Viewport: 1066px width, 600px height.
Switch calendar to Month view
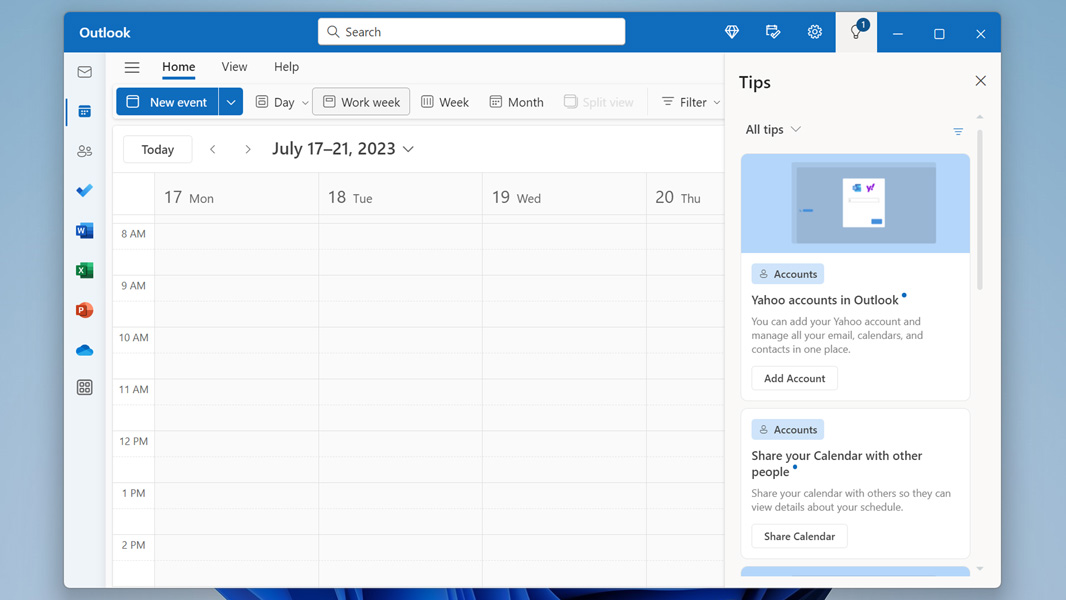click(x=515, y=101)
